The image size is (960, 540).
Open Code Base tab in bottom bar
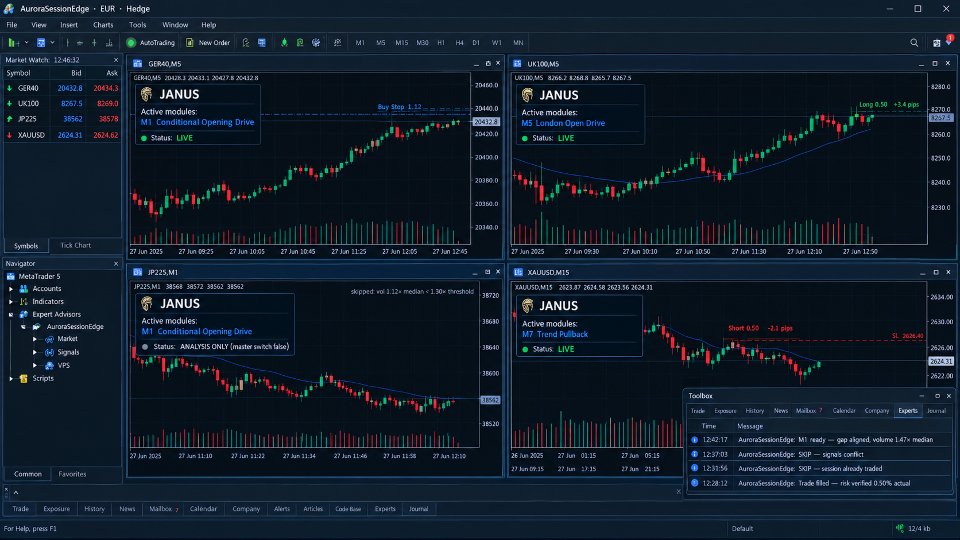click(348, 509)
